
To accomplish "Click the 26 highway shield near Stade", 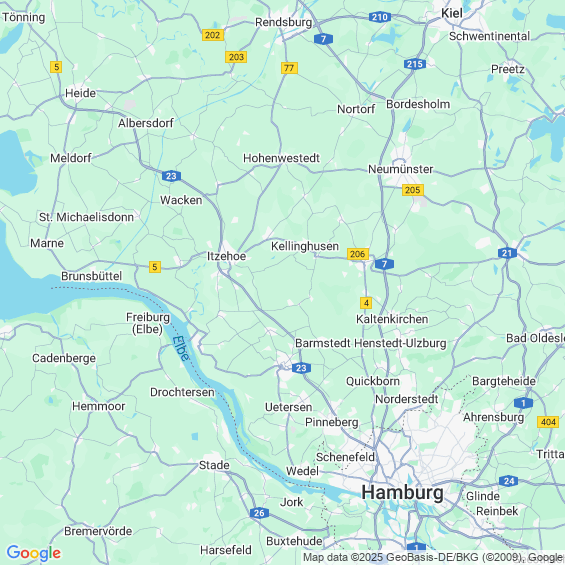I will click(x=259, y=513).
